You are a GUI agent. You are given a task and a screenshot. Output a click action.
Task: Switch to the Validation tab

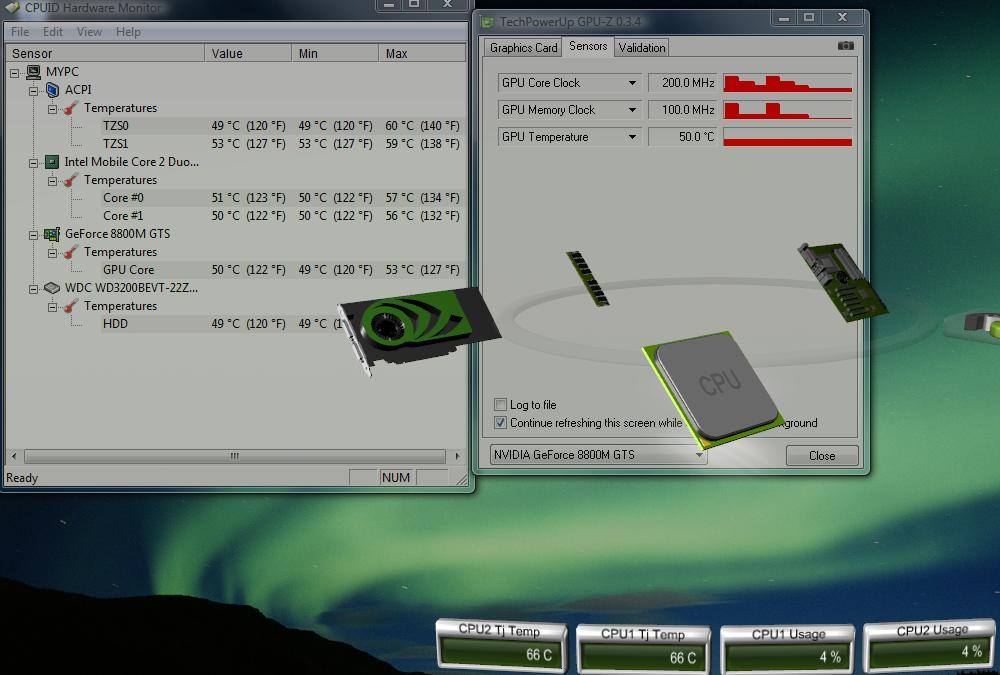pos(642,48)
